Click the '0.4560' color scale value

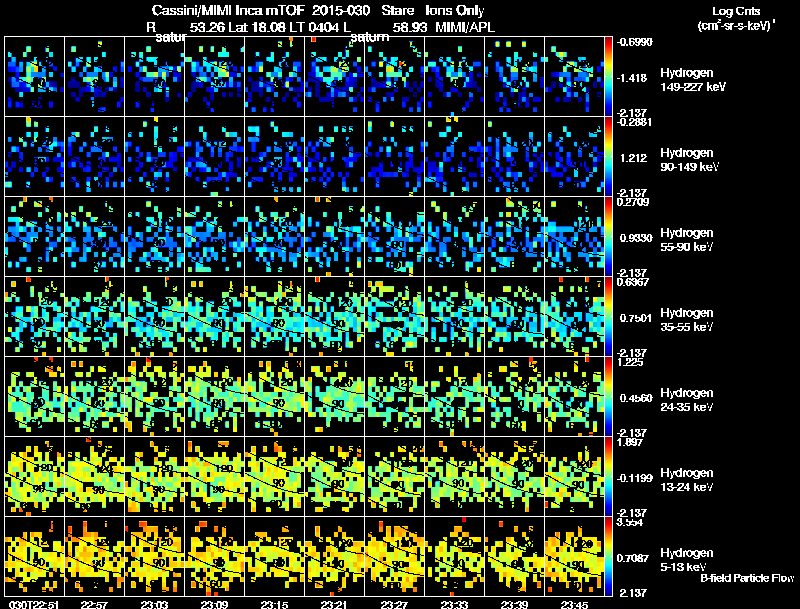pyautogui.click(x=635, y=398)
